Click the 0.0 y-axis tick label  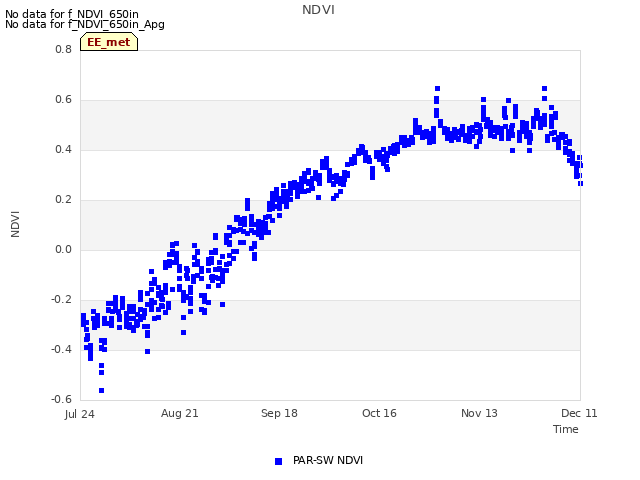[x=63, y=249]
